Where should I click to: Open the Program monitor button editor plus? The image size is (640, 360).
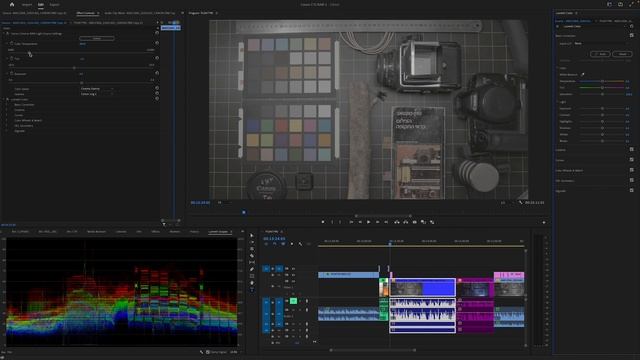(544, 222)
